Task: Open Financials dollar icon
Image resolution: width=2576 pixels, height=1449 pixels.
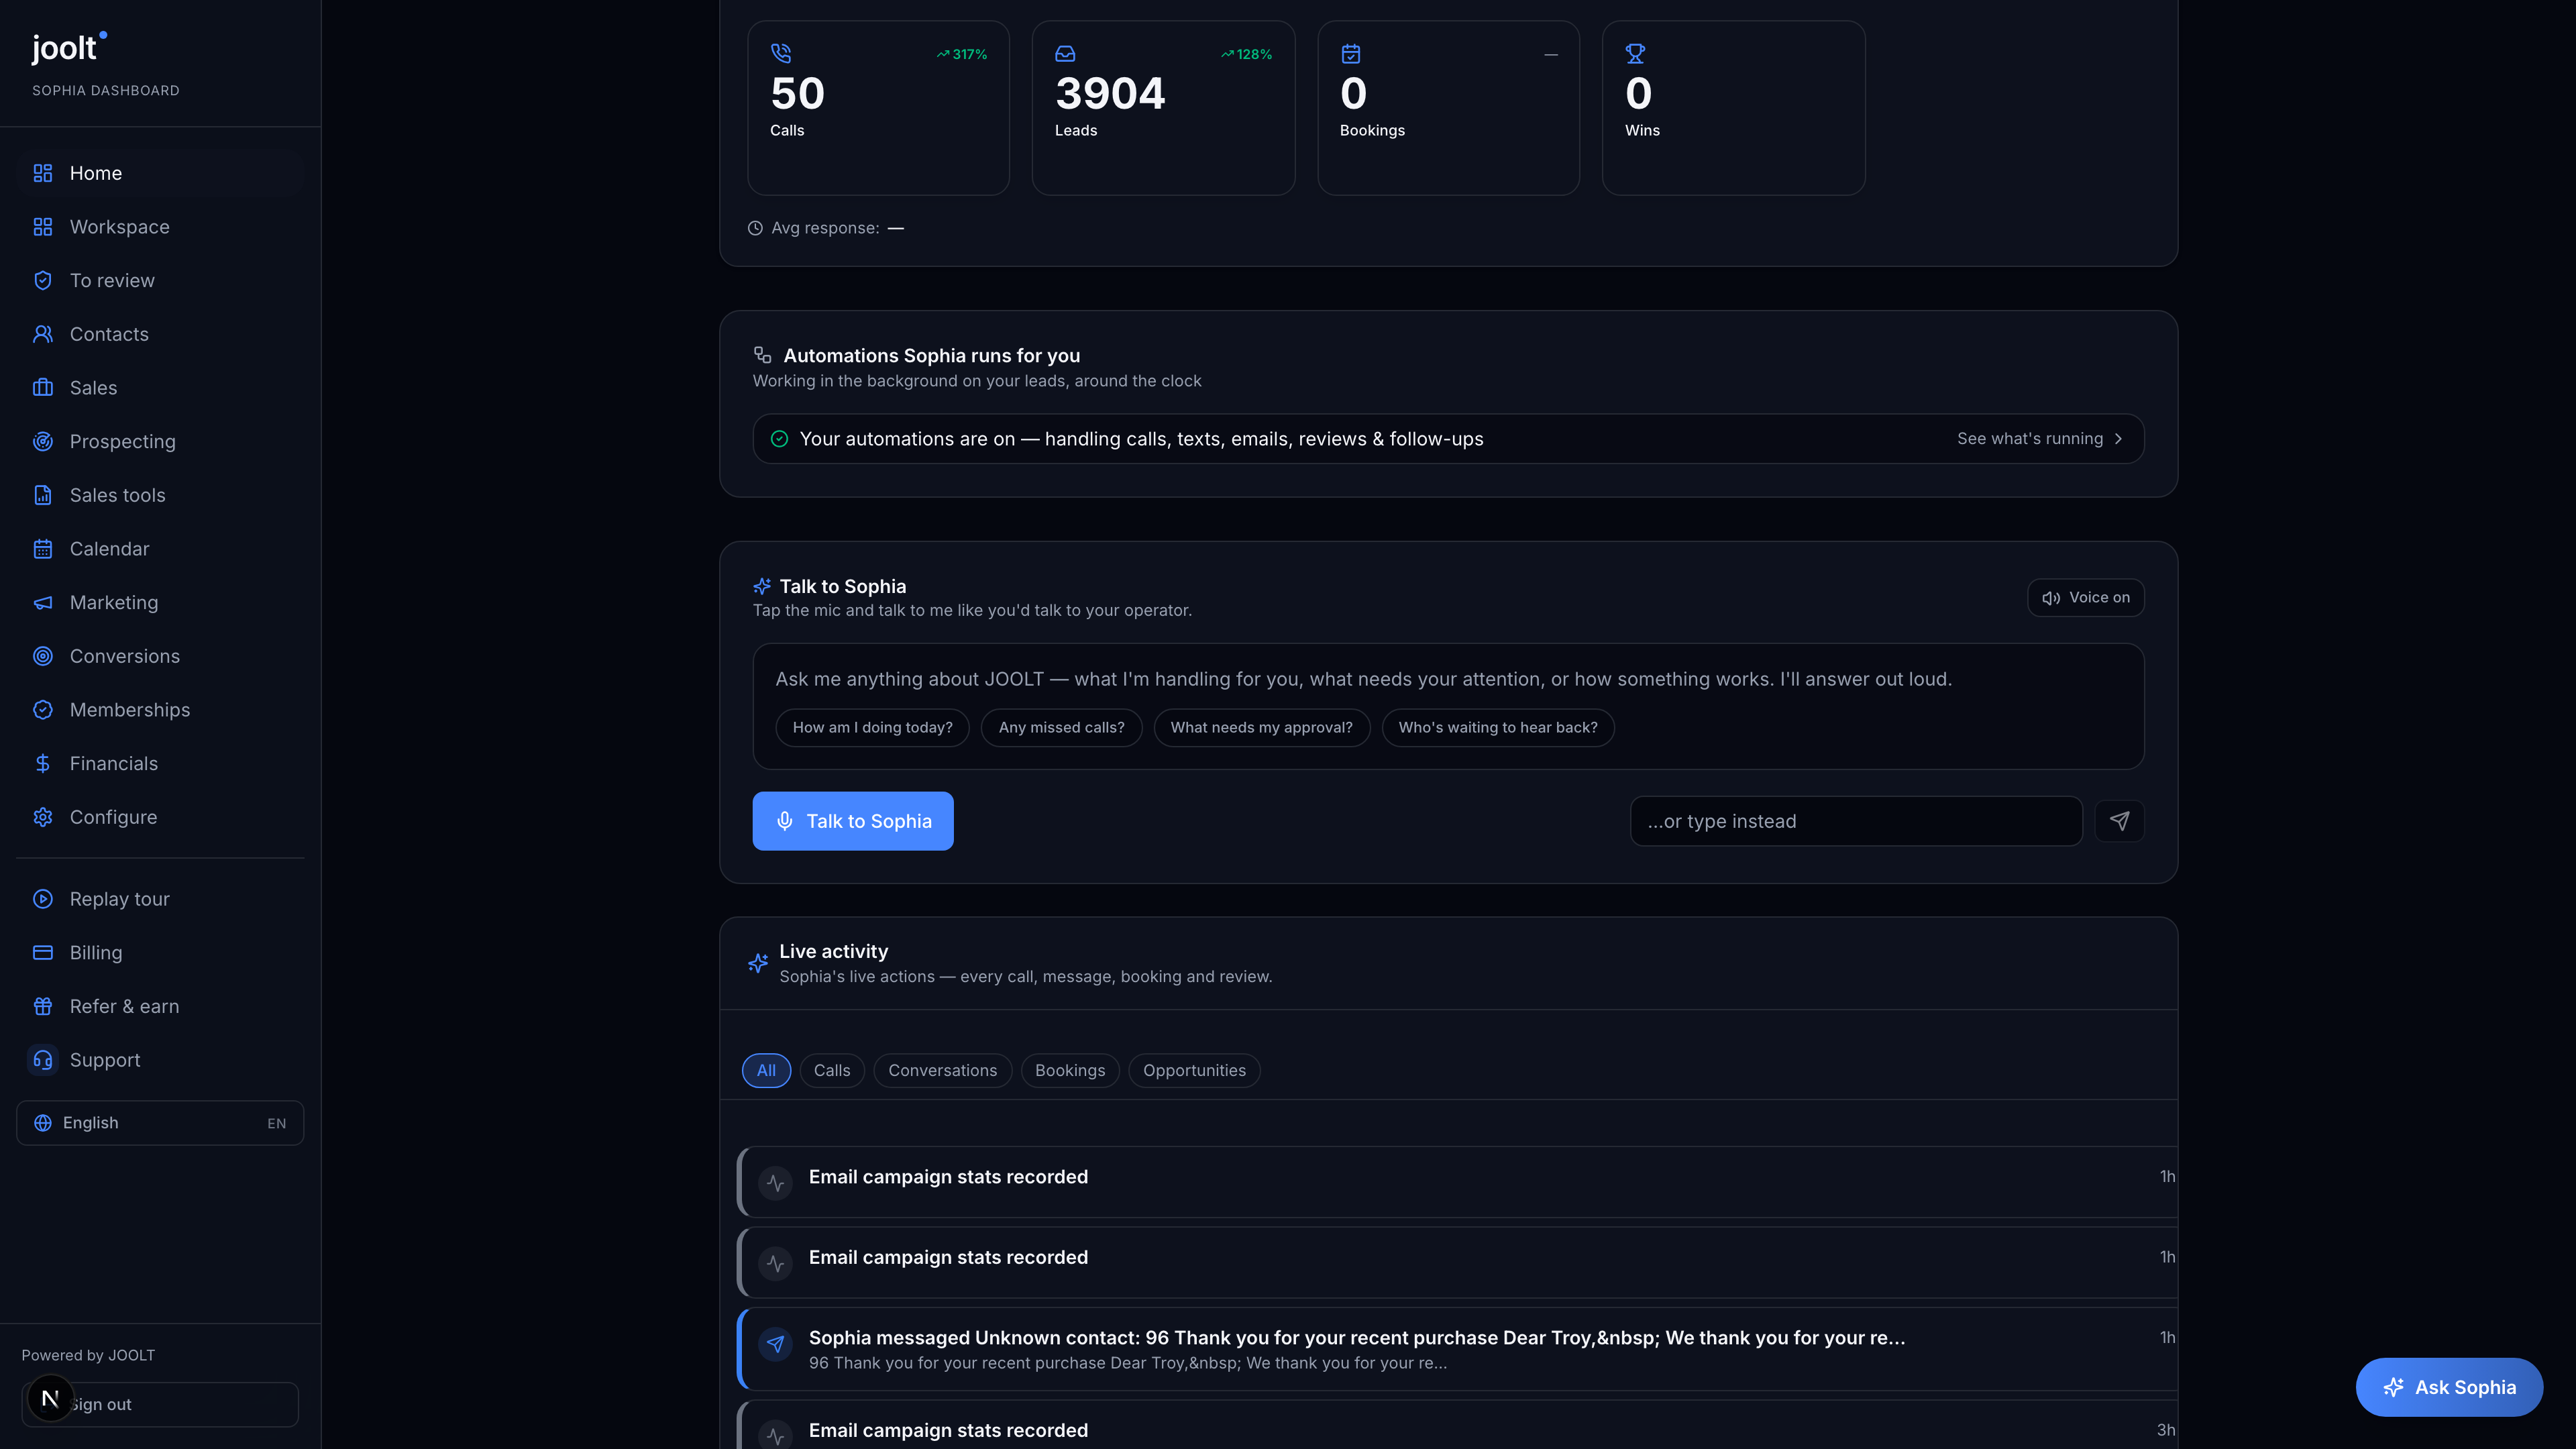Action: coord(43,764)
